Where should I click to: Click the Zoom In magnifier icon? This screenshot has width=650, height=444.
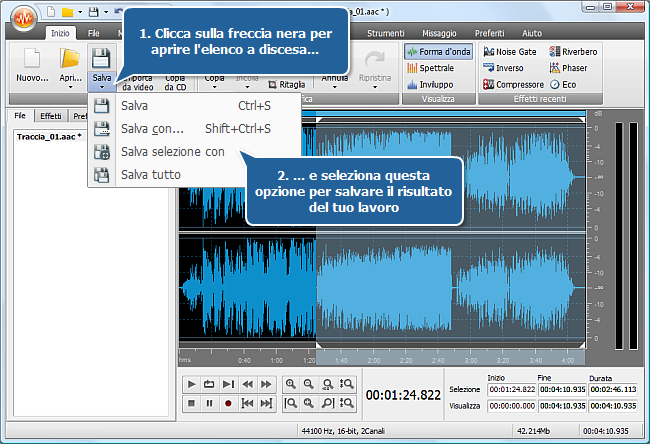click(291, 383)
